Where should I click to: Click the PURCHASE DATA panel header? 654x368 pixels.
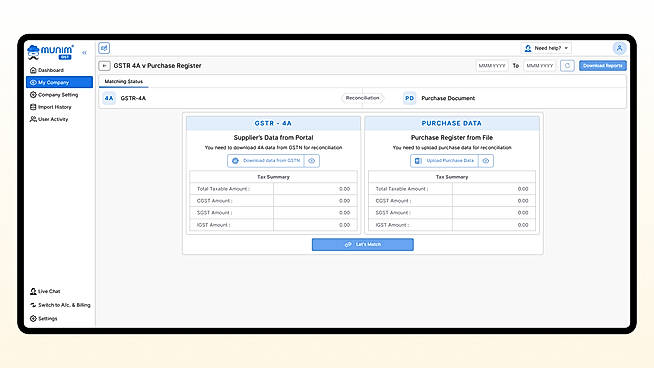pos(452,124)
